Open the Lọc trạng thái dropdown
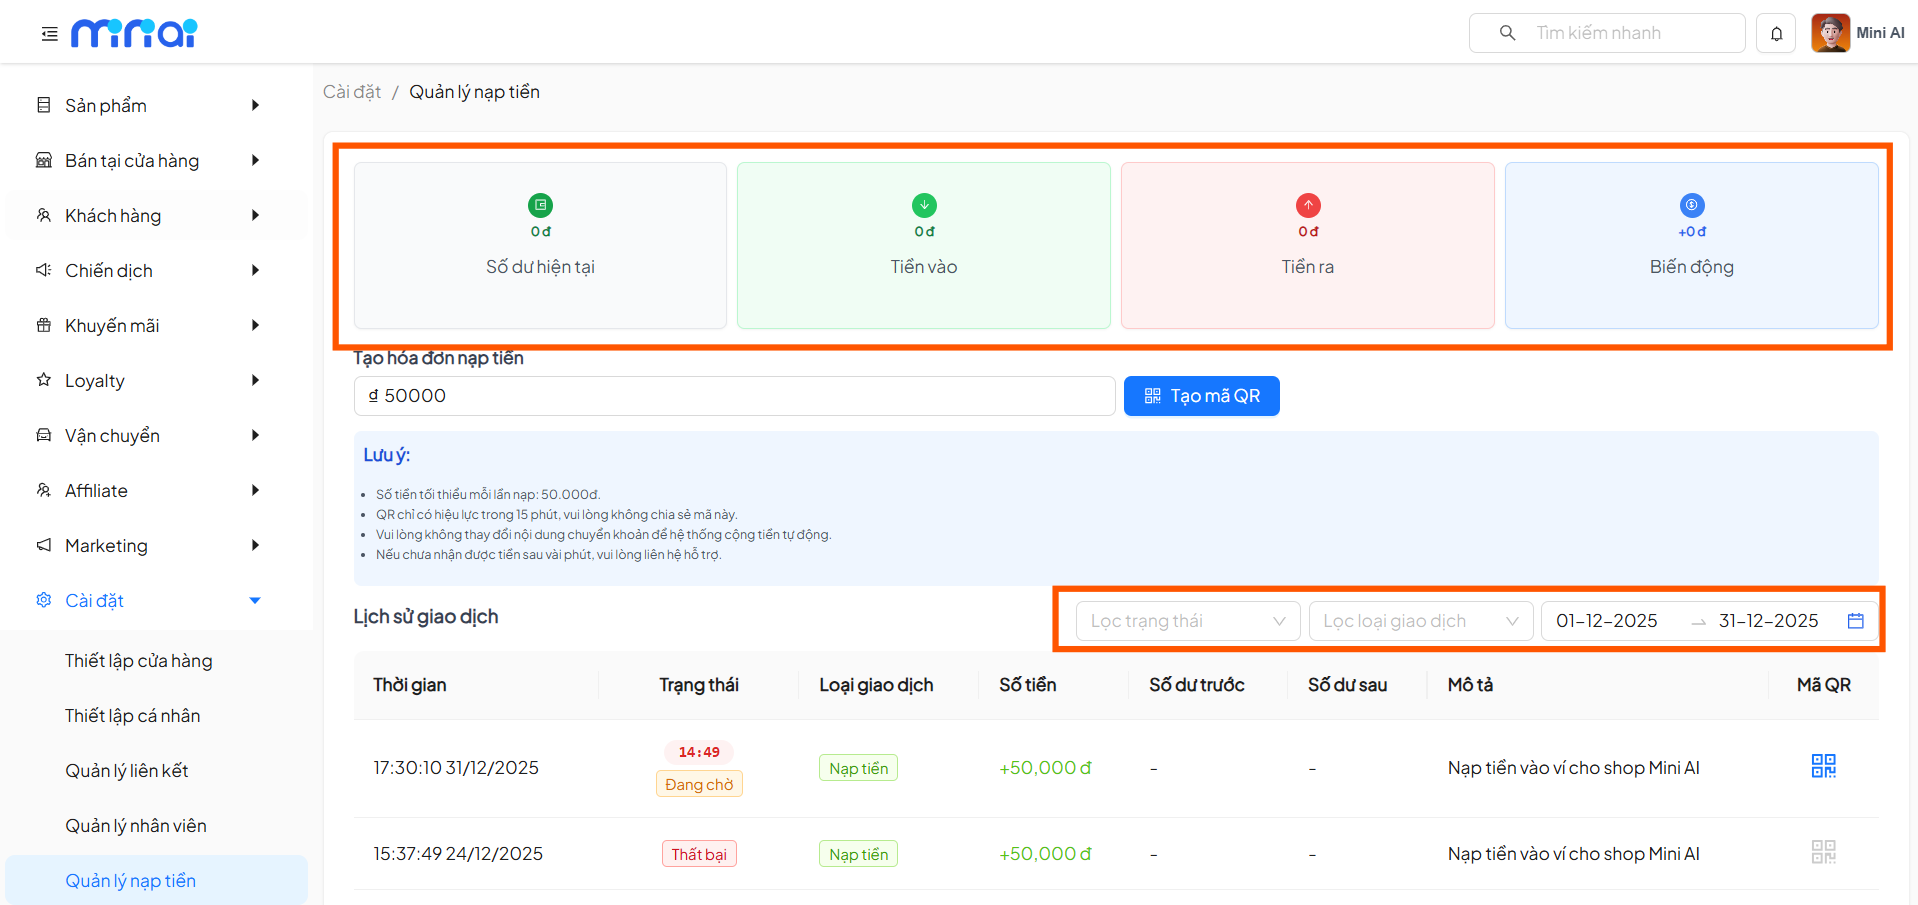The height and width of the screenshot is (905, 1918). coord(1187,620)
